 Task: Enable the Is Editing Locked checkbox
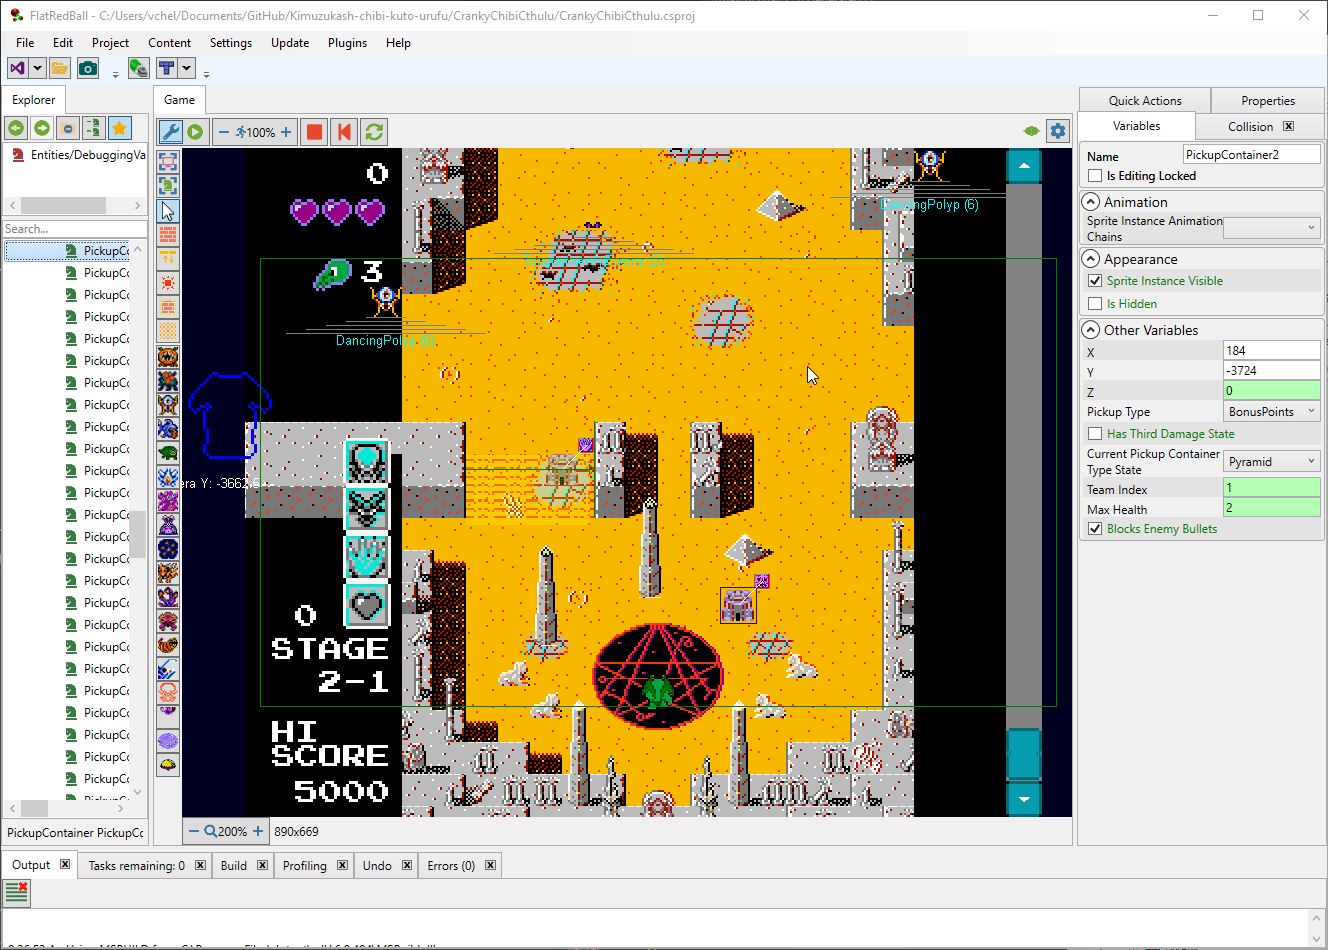[1095, 176]
